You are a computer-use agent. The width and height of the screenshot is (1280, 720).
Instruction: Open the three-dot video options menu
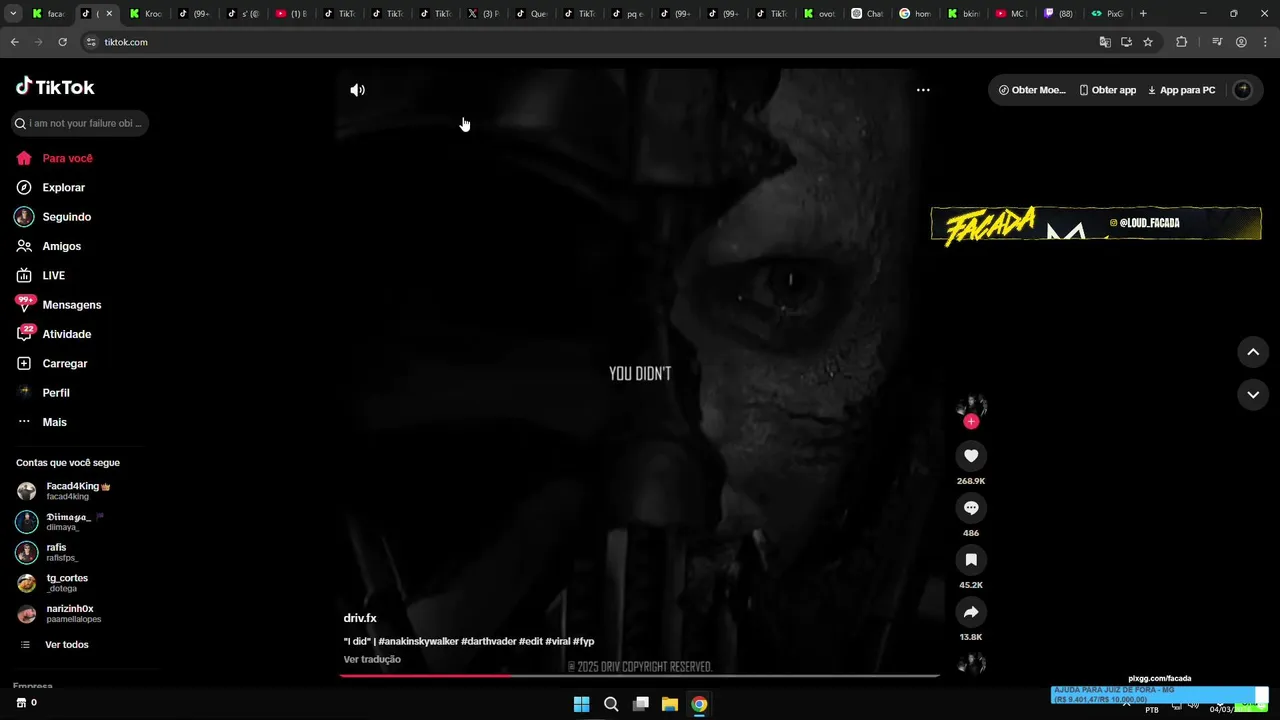click(x=923, y=90)
